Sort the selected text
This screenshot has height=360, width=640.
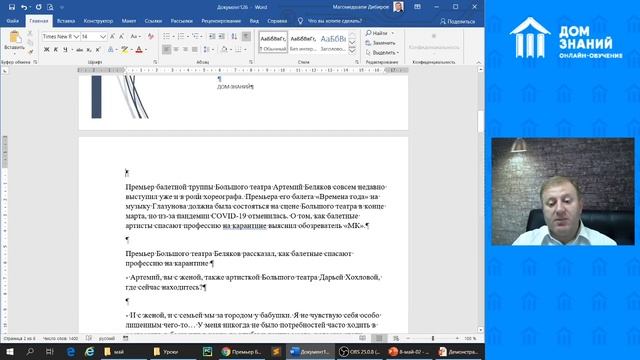coord(234,37)
